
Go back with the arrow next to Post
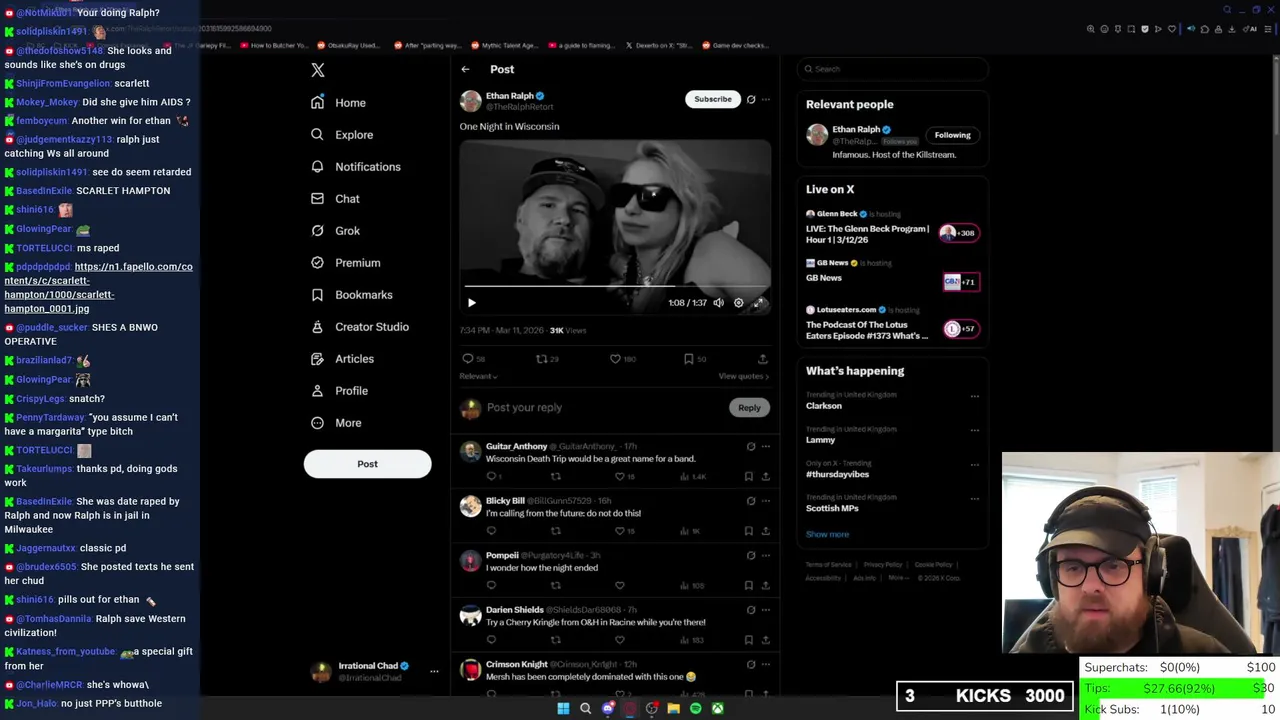pos(465,69)
